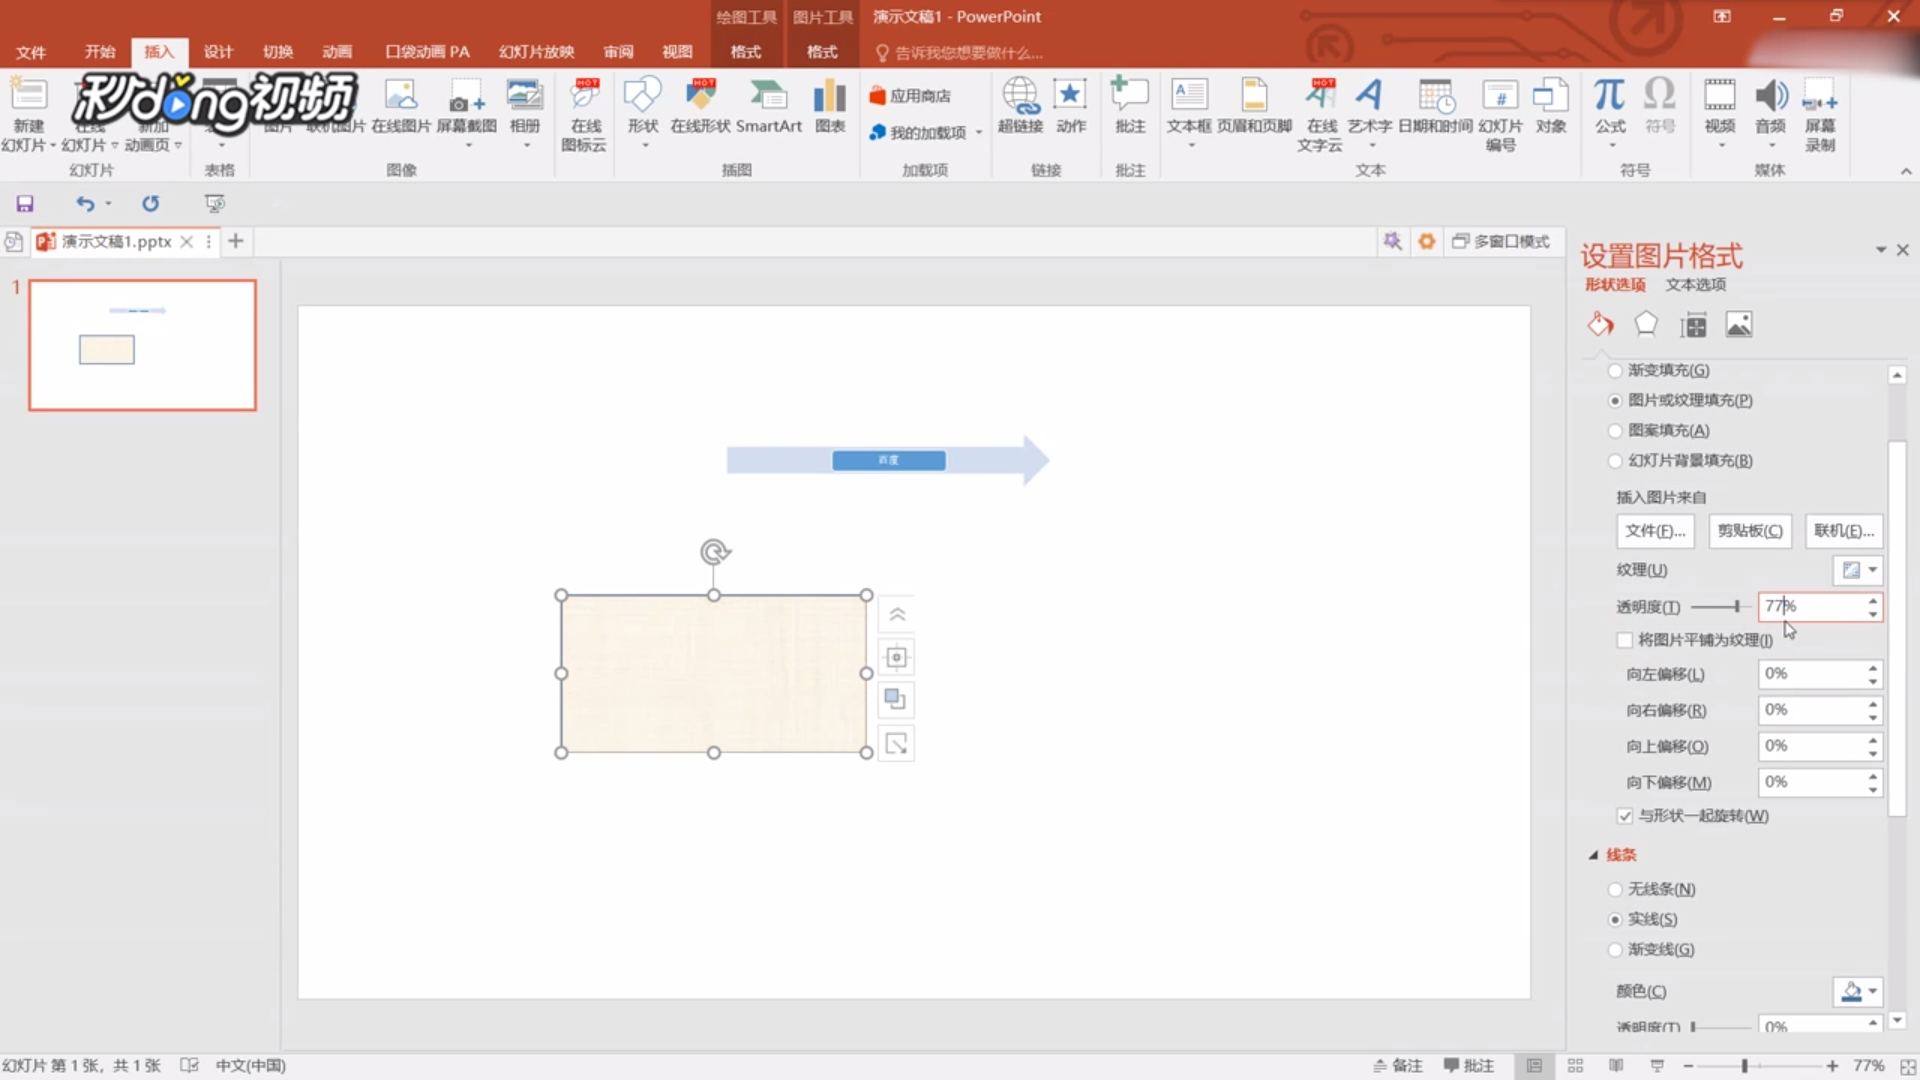Open the Chart (图表) insert tool

pos(829,97)
